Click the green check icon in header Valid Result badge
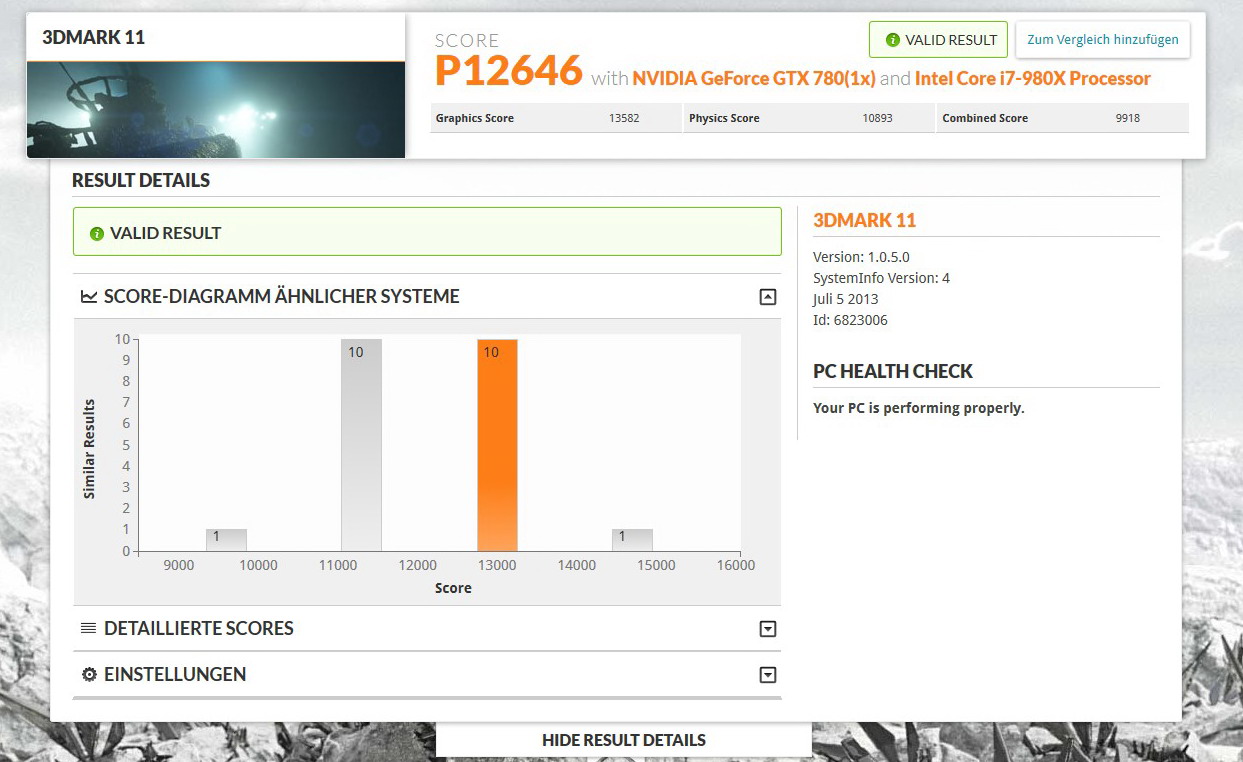 click(892, 40)
